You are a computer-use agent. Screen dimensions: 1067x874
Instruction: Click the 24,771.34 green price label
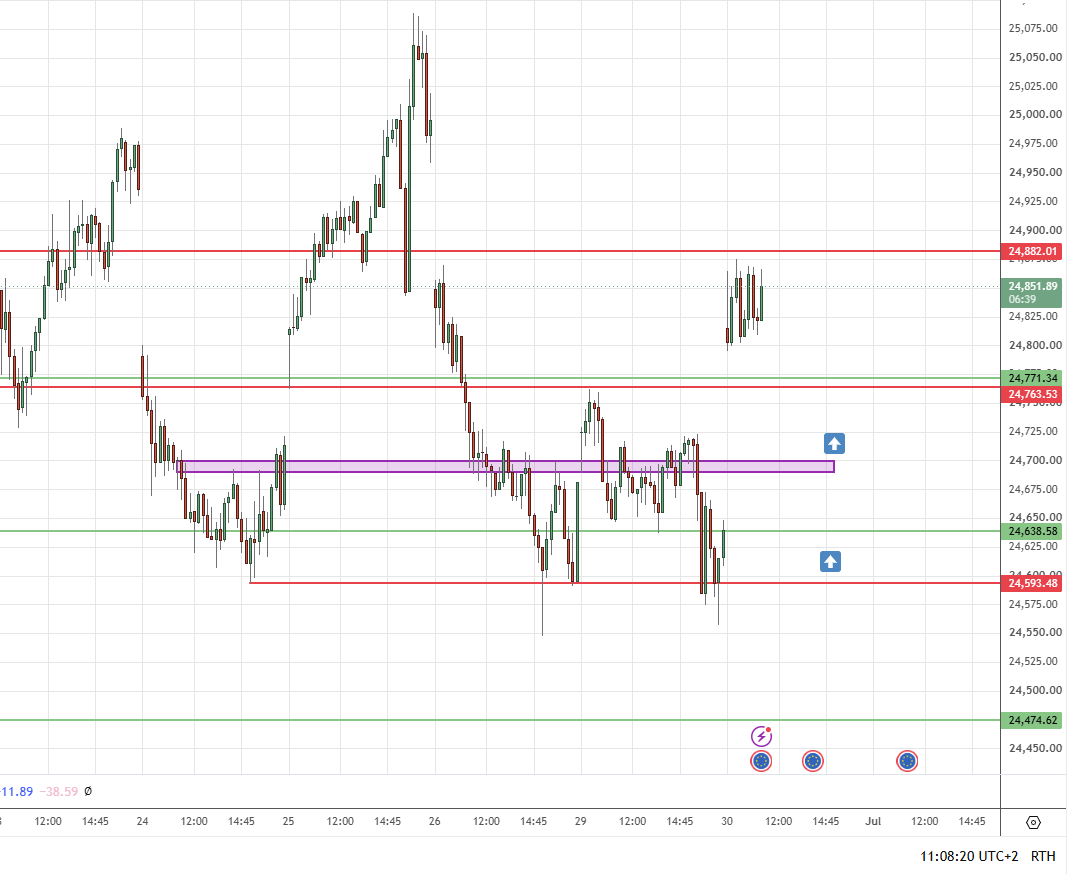[x=1032, y=378]
